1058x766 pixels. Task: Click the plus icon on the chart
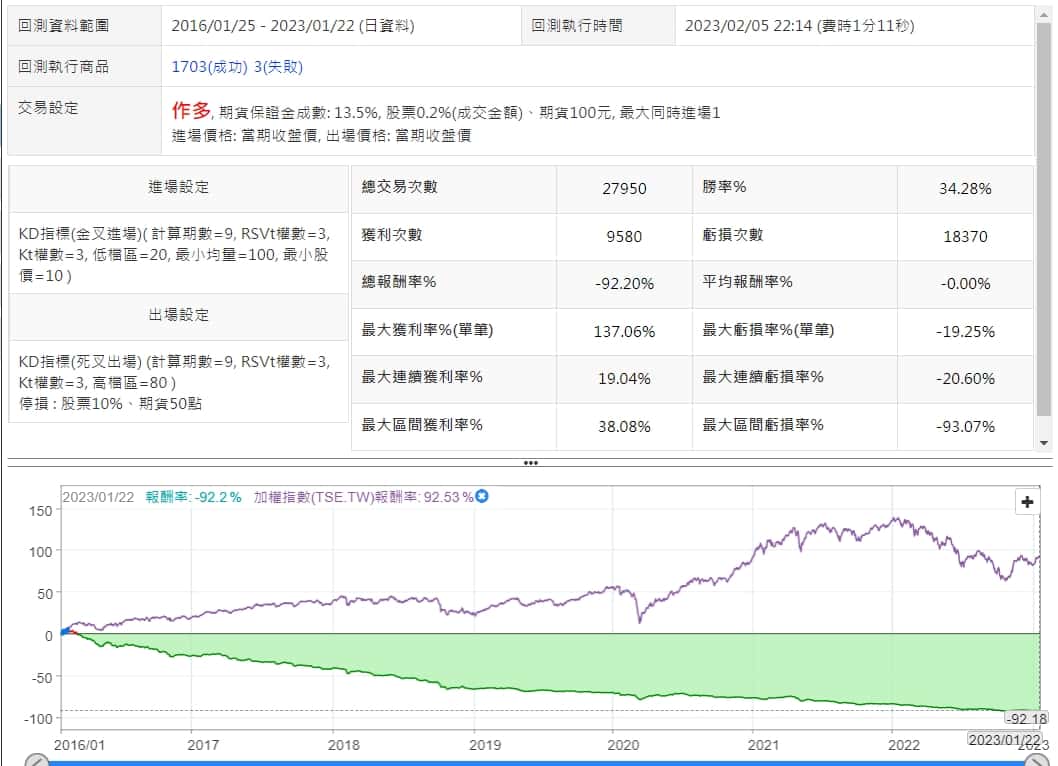(x=1027, y=502)
